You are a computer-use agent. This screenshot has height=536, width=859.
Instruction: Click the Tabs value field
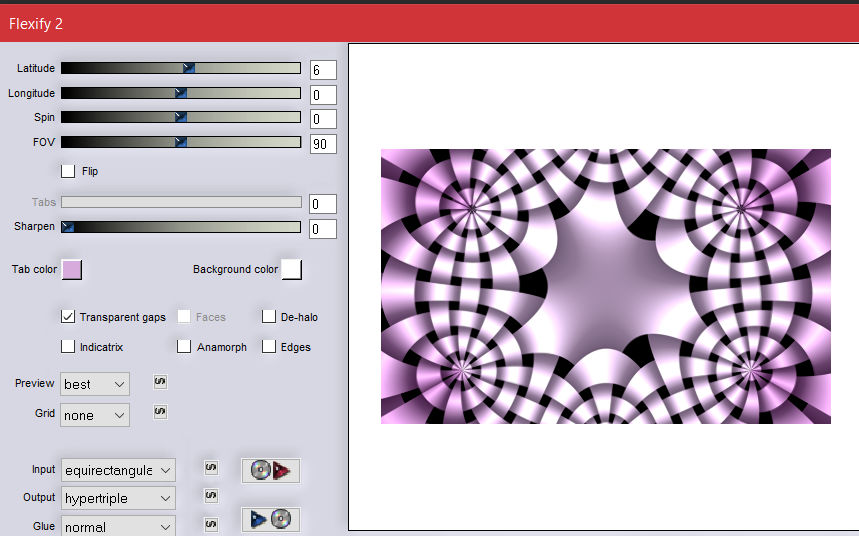tap(323, 204)
